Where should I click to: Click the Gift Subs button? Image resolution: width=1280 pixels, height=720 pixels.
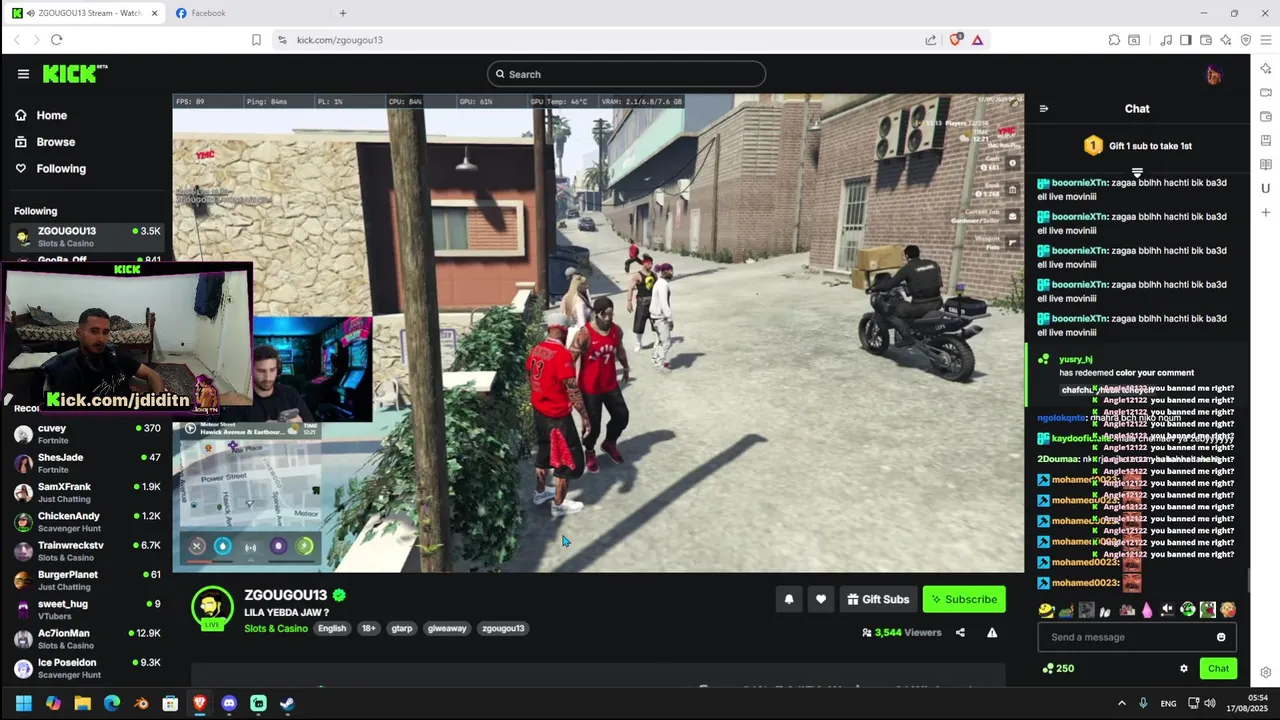[x=878, y=599]
